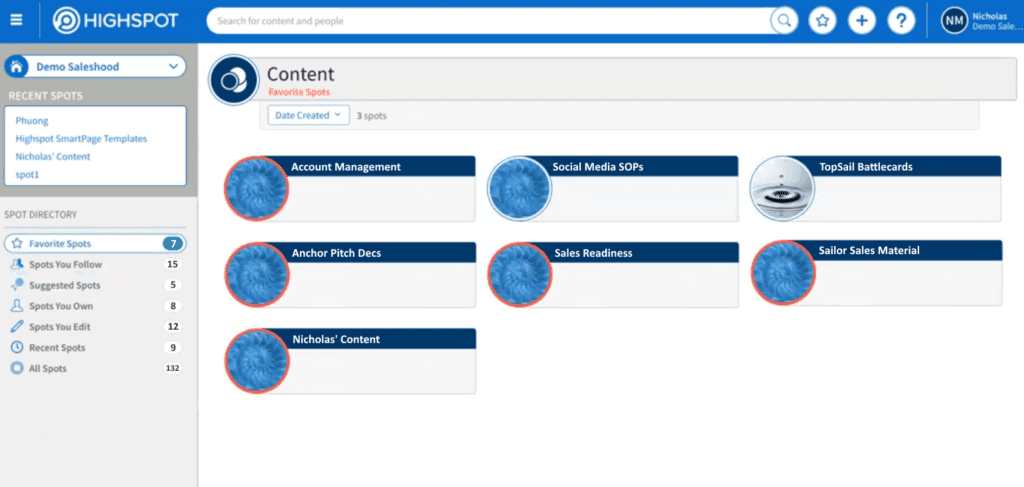Open the Sailor Sales Material thumbnail

783,272
